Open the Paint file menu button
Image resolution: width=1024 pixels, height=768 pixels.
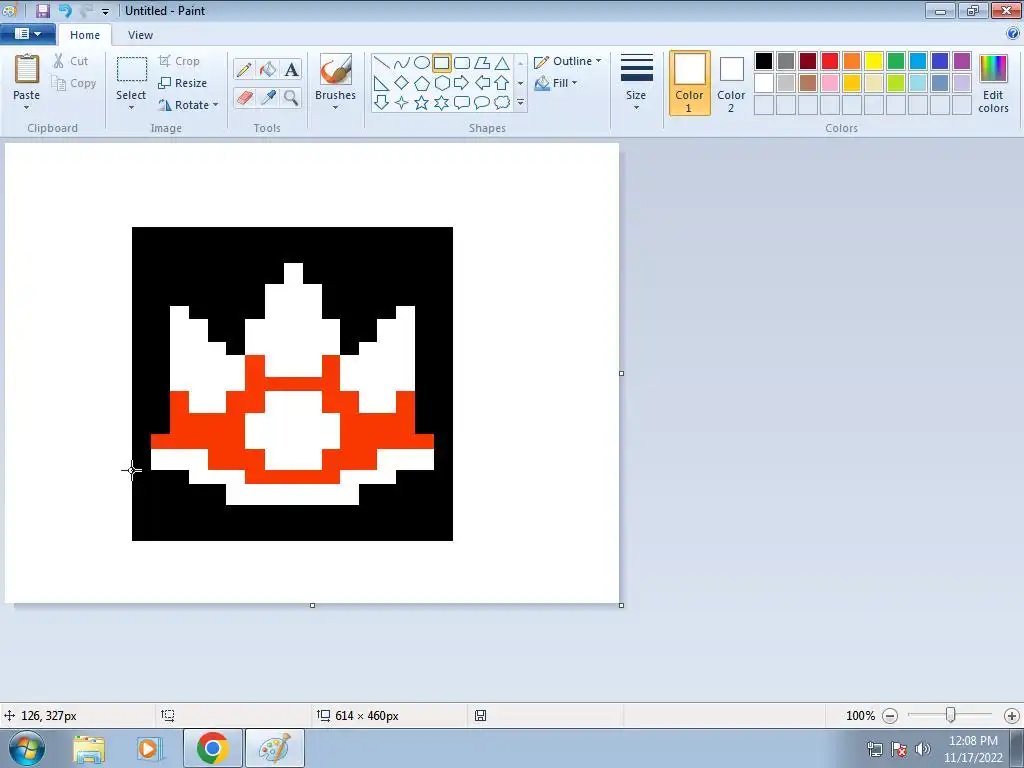click(27, 34)
